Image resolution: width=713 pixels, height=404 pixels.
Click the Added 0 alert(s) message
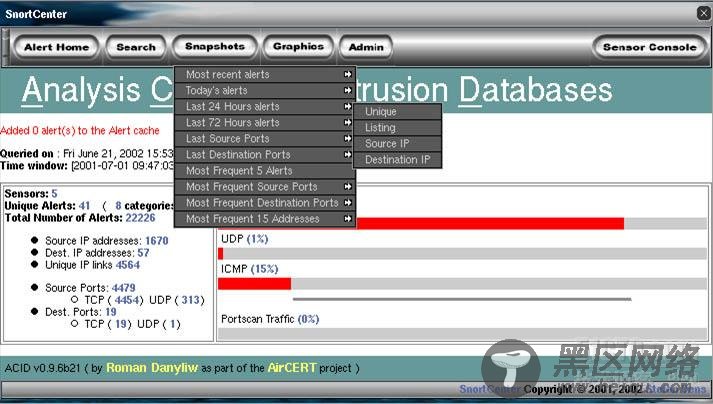pyautogui.click(x=80, y=131)
